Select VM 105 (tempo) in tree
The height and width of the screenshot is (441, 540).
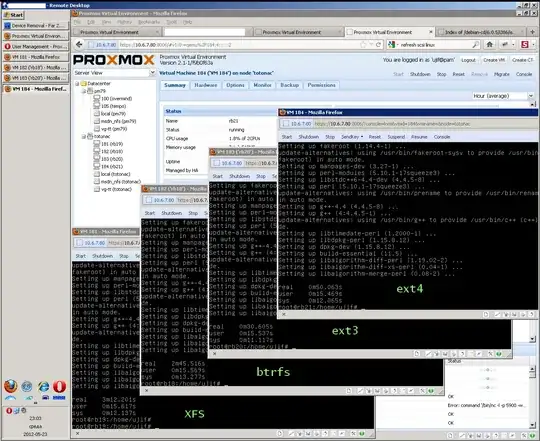110,106
